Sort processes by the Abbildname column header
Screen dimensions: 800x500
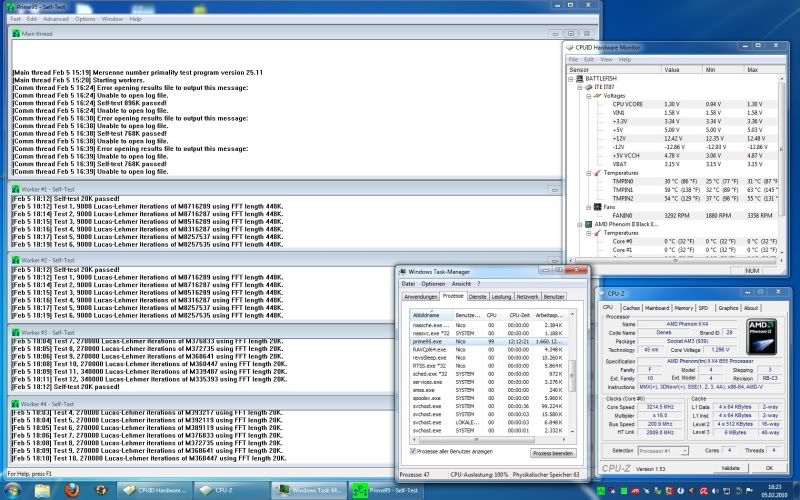pos(431,315)
